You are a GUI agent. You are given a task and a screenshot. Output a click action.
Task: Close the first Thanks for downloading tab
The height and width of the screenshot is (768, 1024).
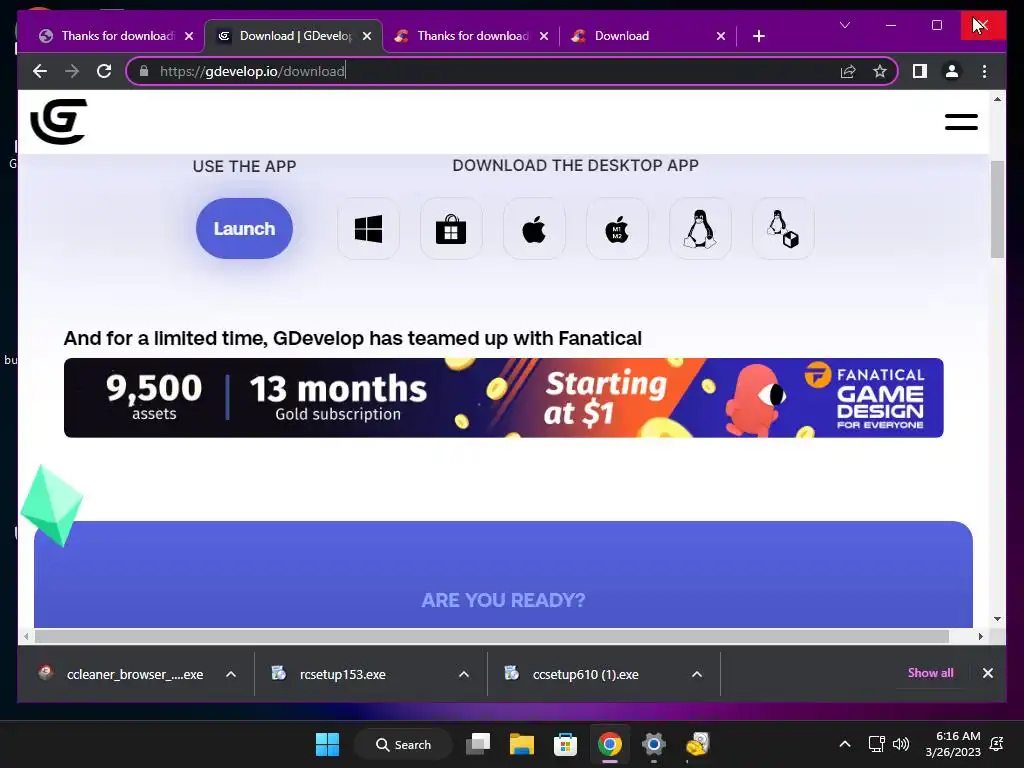pyautogui.click(x=189, y=36)
